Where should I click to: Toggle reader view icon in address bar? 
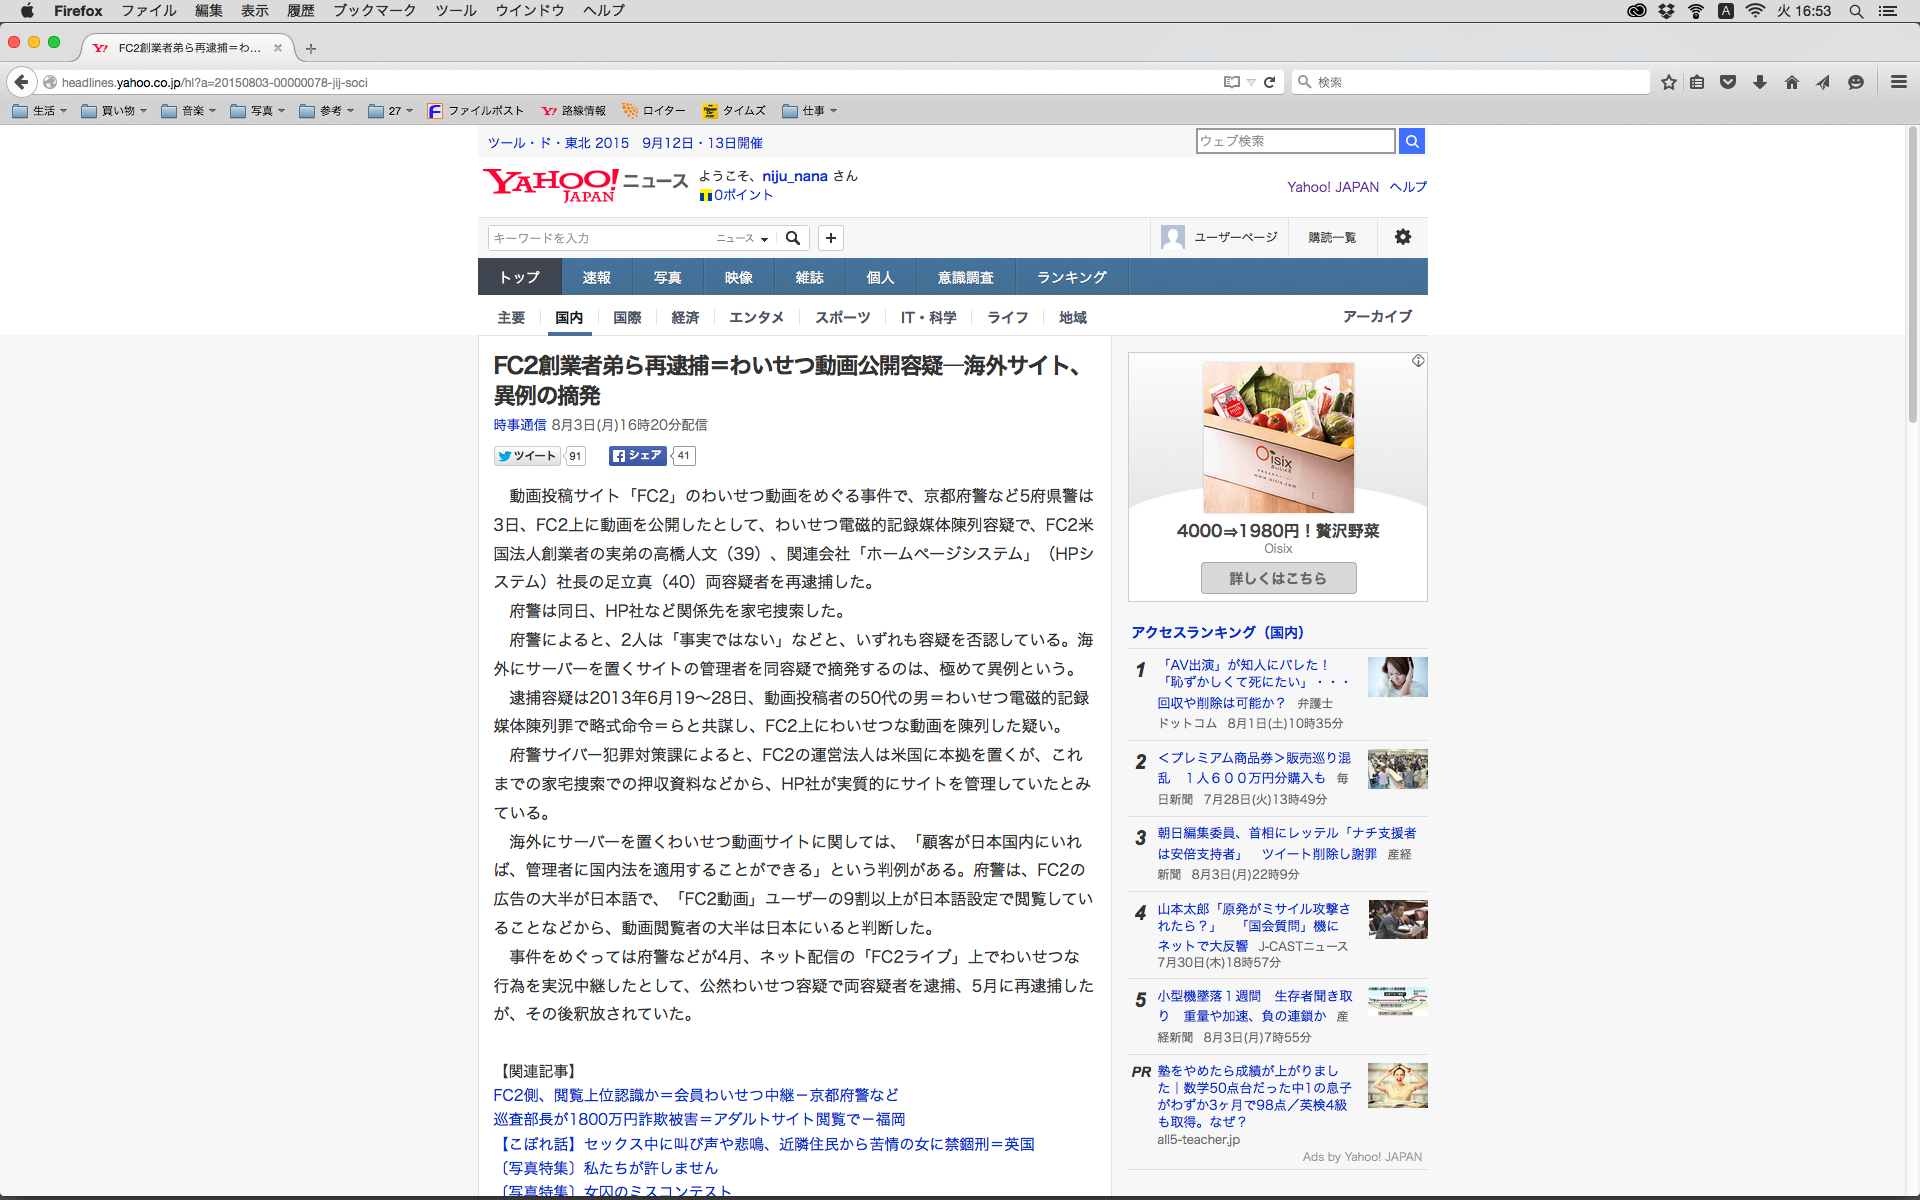(x=1231, y=82)
